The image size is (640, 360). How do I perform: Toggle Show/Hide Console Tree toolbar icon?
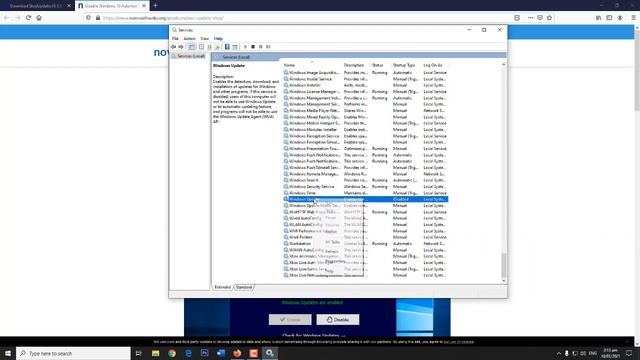(x=191, y=47)
